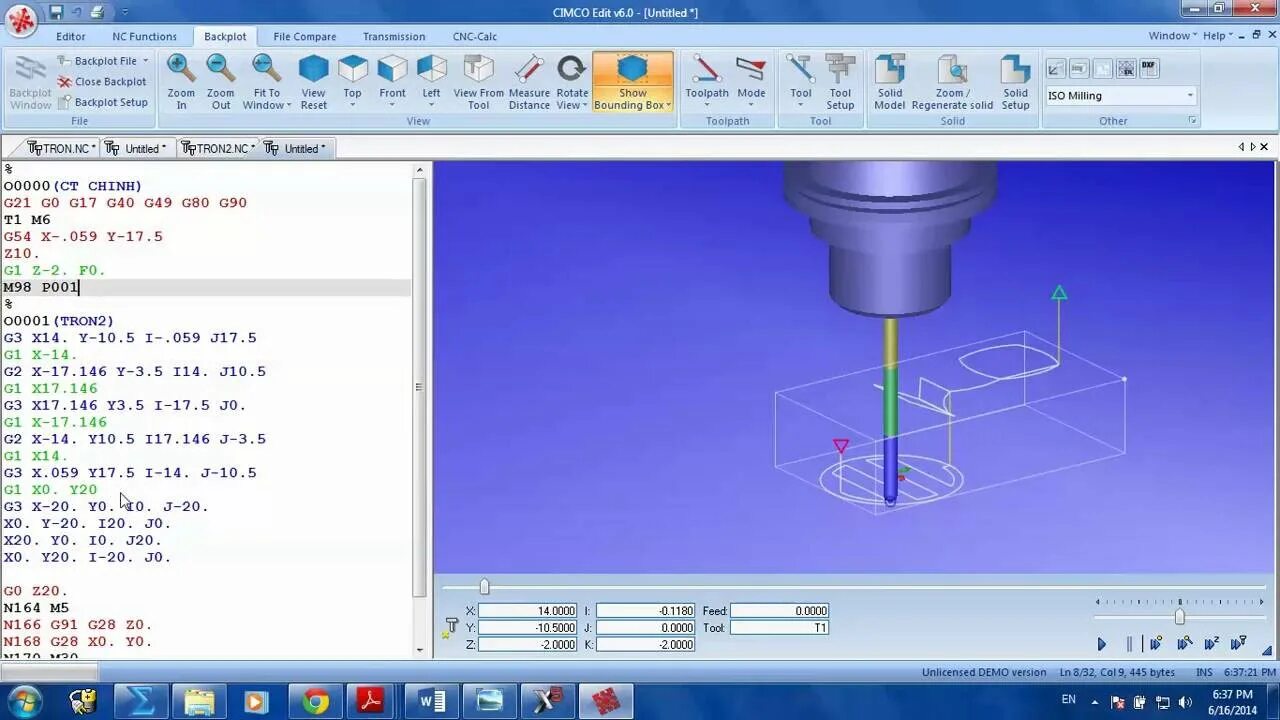The width and height of the screenshot is (1280, 720).
Task: Click the scroll-tabs-left arrow
Action: [x=1241, y=147]
